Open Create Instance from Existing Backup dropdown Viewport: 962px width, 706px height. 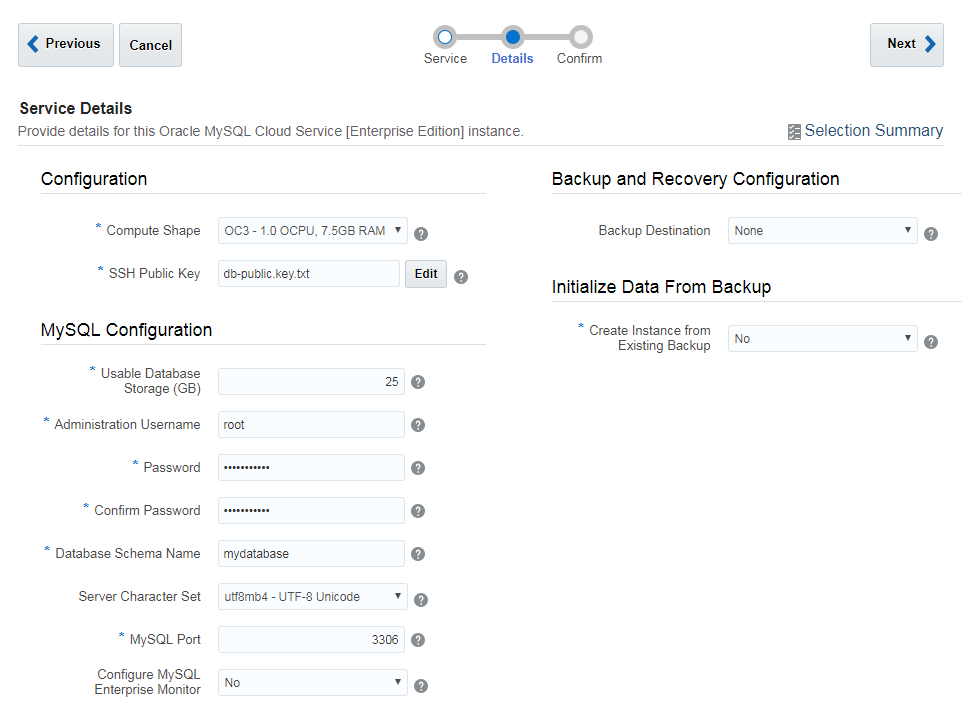tap(822, 339)
